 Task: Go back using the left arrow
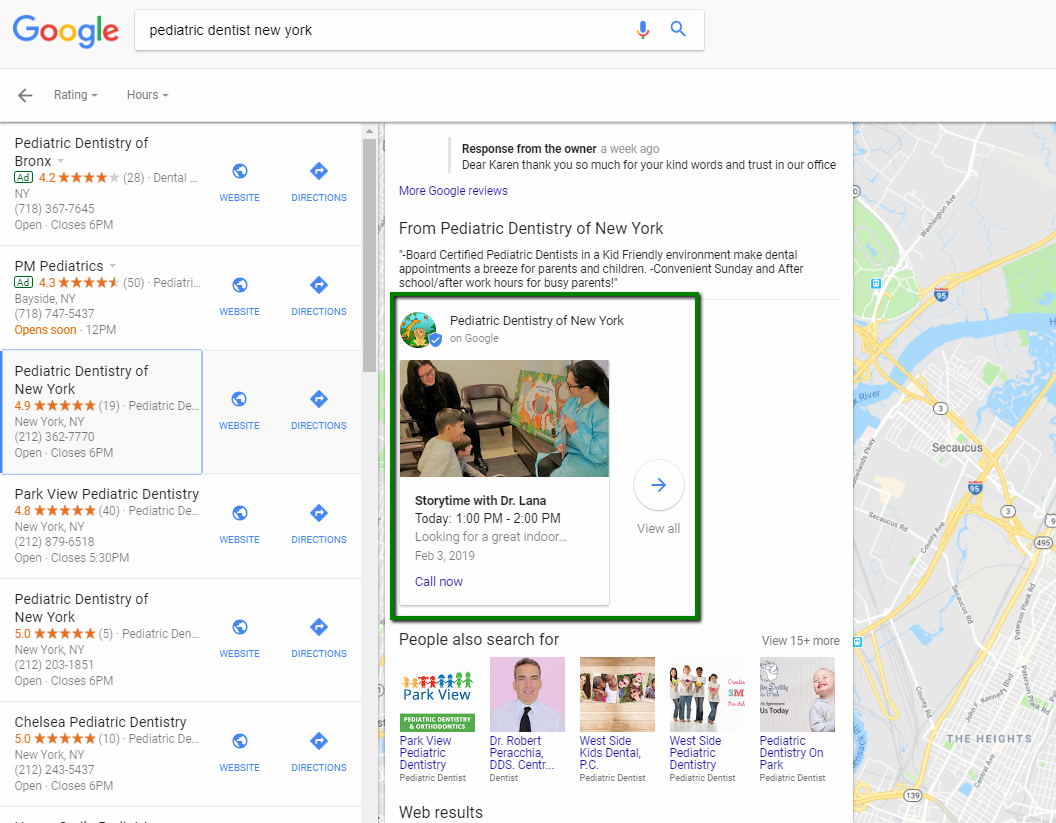pyautogui.click(x=25, y=95)
